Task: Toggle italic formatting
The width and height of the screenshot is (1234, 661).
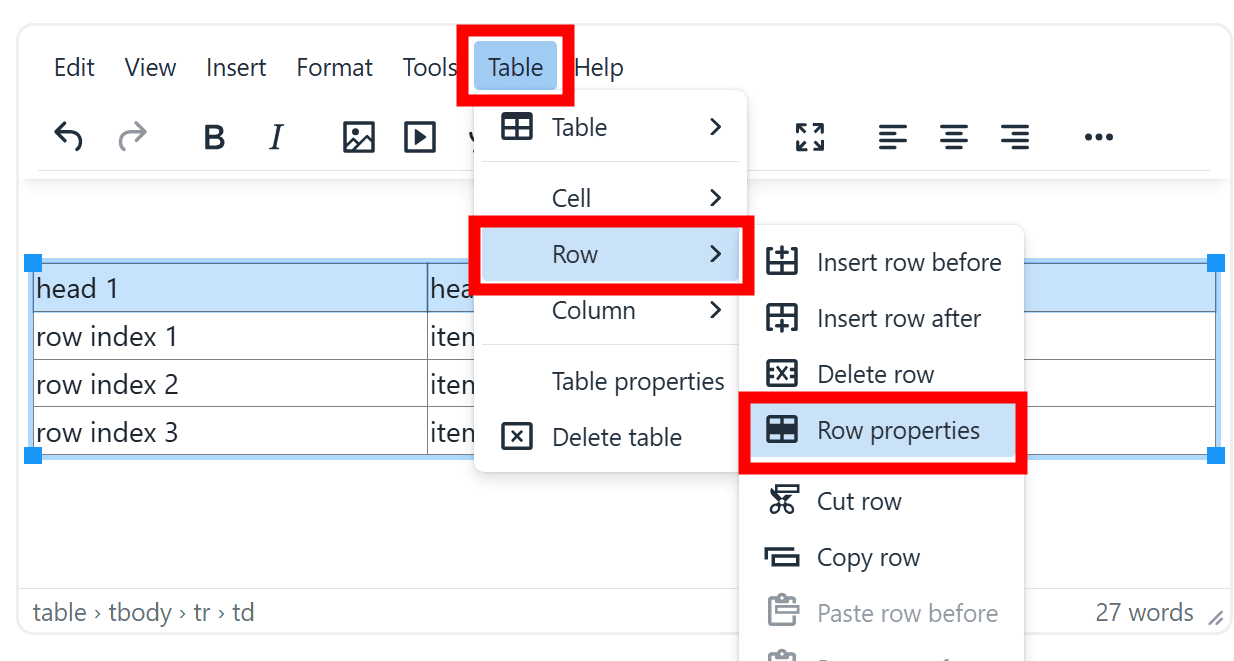Action: 276,137
